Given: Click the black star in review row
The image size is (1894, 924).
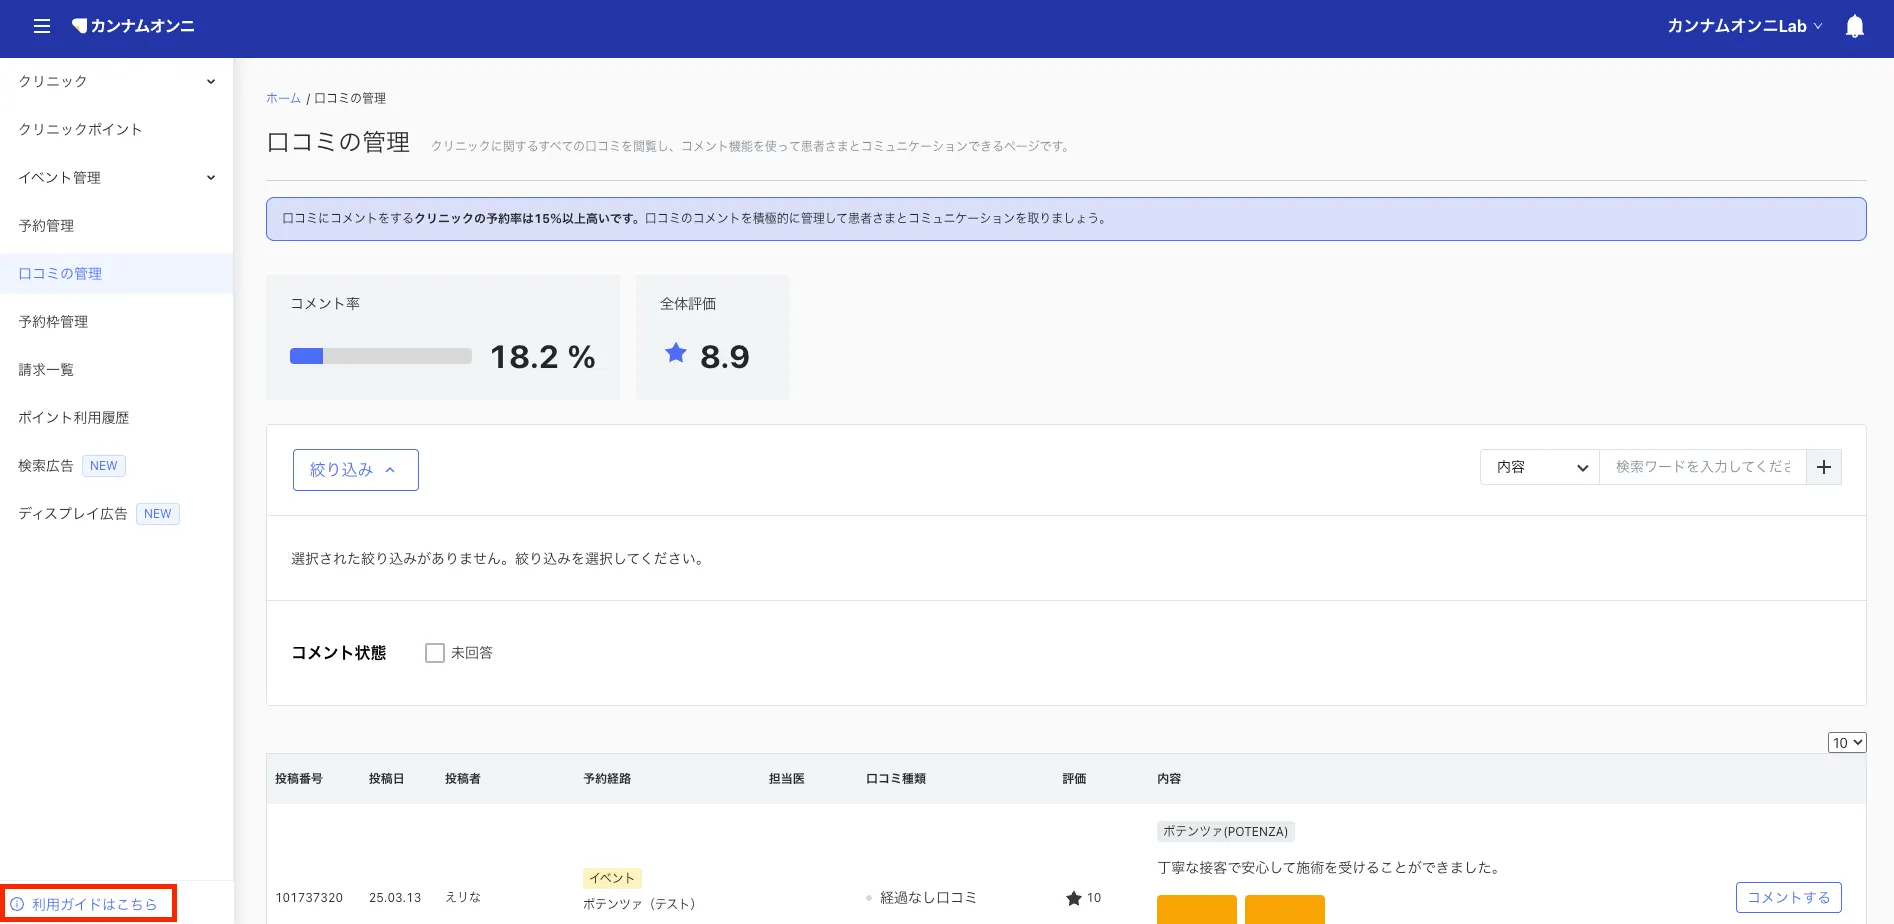Looking at the screenshot, I should [1074, 898].
